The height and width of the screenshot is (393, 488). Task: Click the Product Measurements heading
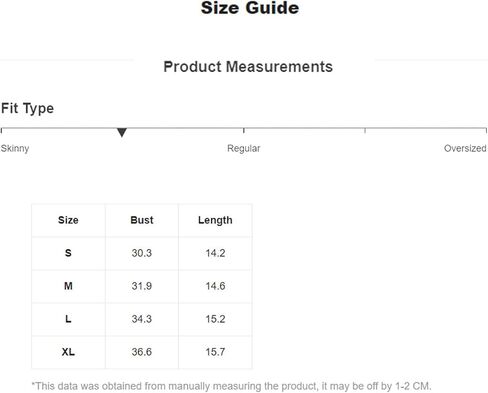coord(248,67)
